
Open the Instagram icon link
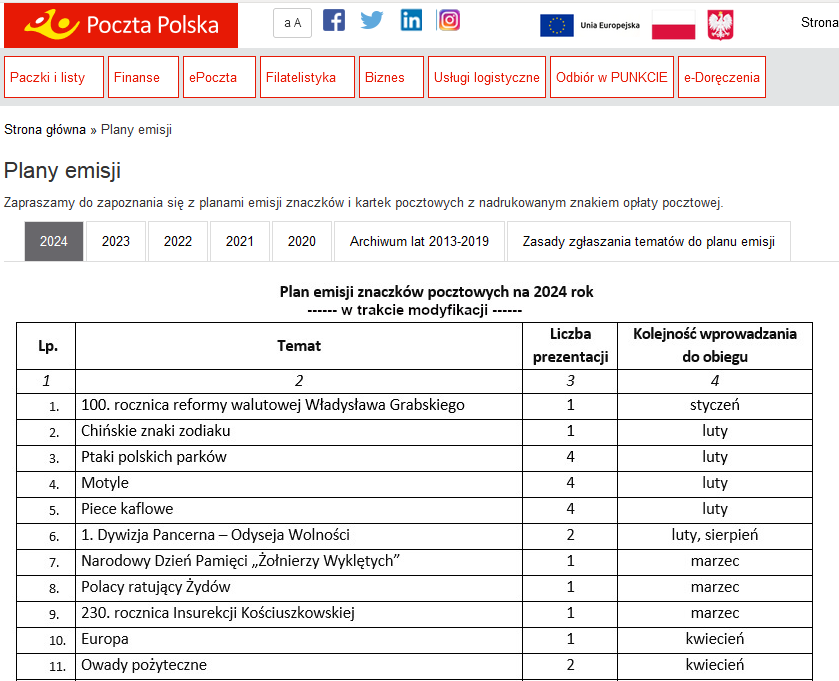[449, 21]
